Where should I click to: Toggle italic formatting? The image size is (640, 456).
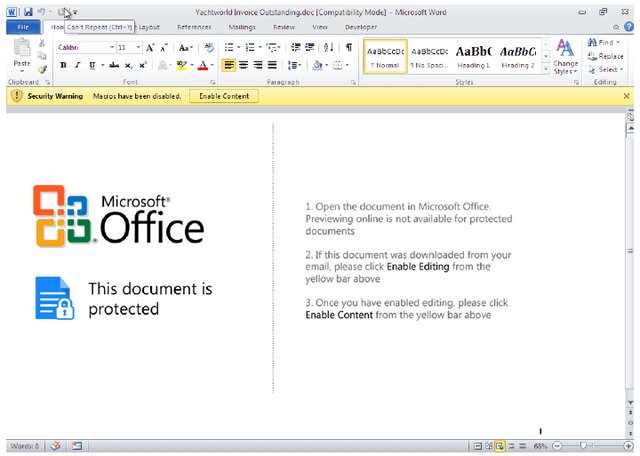pos(77,65)
